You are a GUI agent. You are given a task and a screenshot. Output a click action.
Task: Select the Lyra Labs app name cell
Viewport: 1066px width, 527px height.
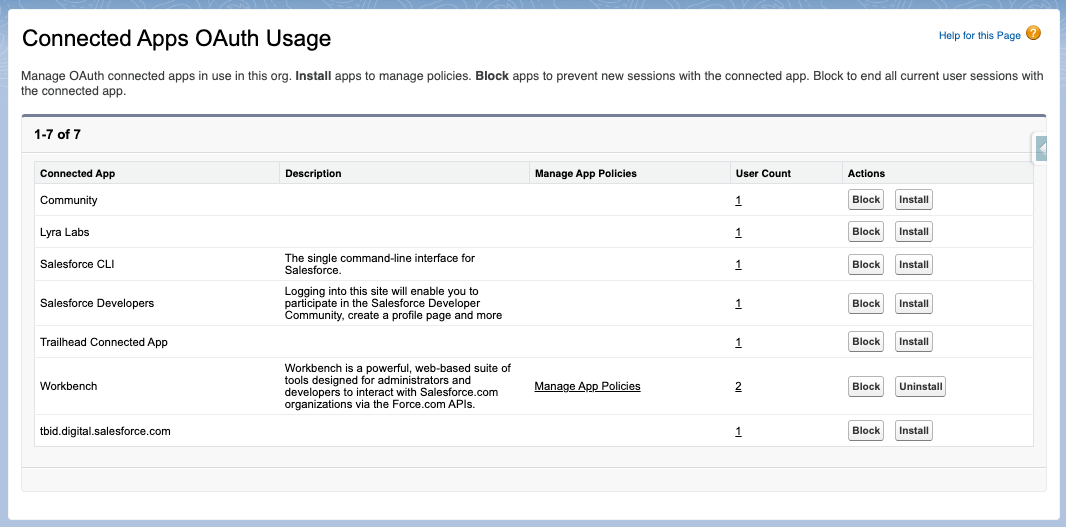pyautogui.click(x=157, y=233)
